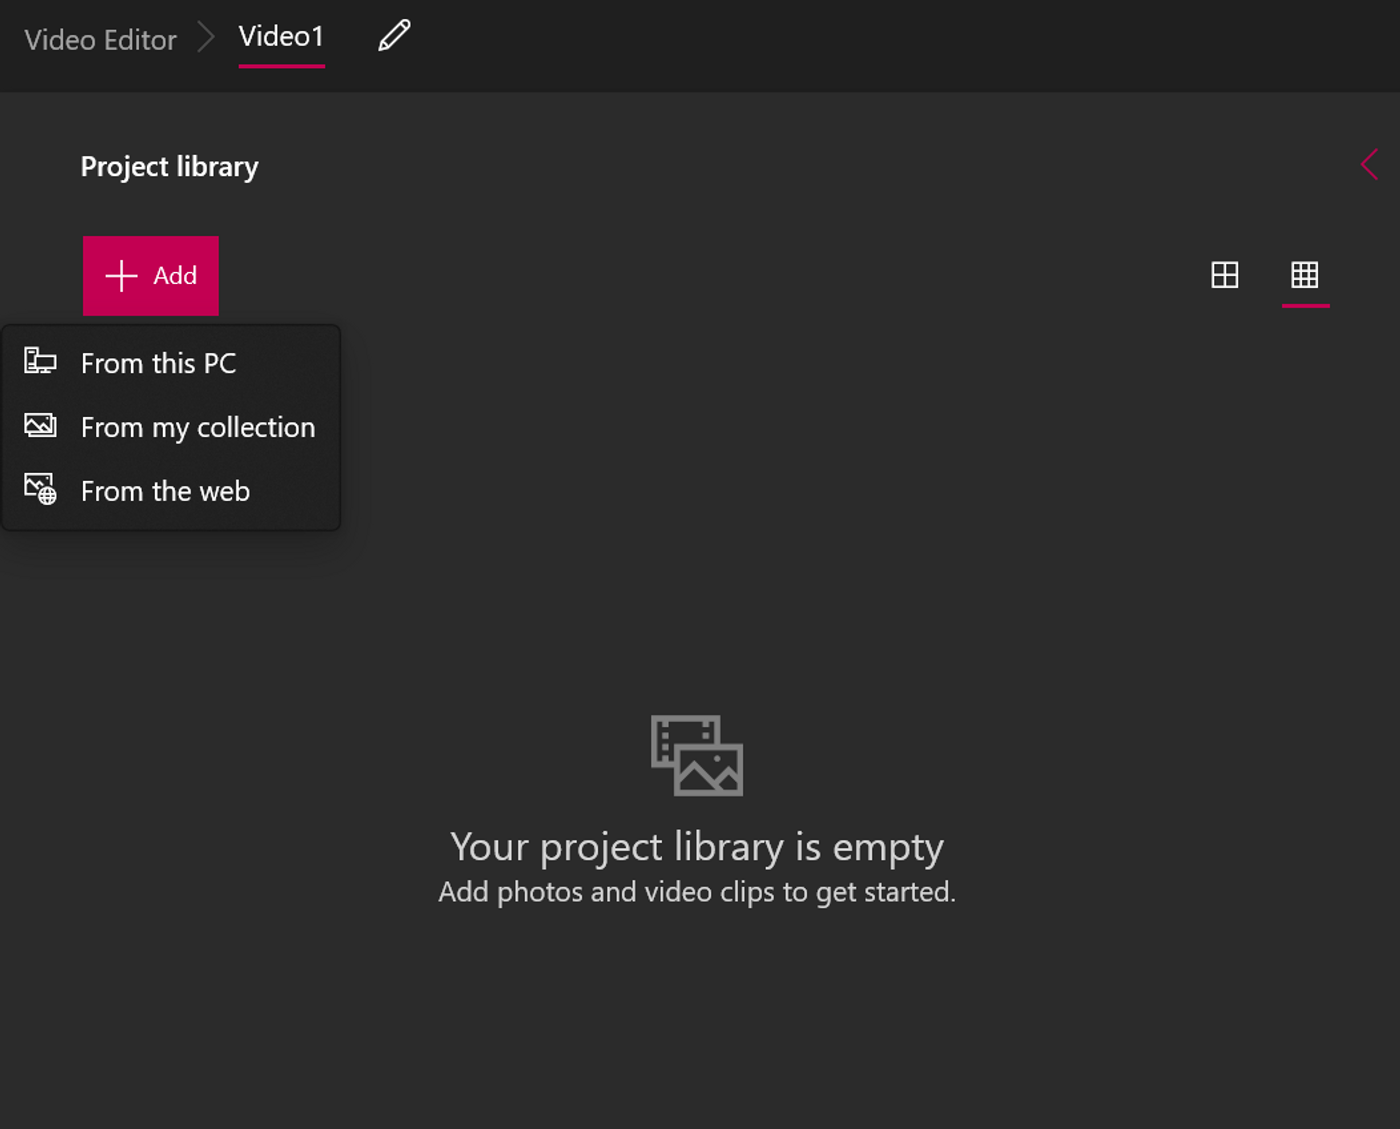This screenshot has width=1400, height=1129.
Task: Click the 'From the web' globe image icon
Action: 40,489
